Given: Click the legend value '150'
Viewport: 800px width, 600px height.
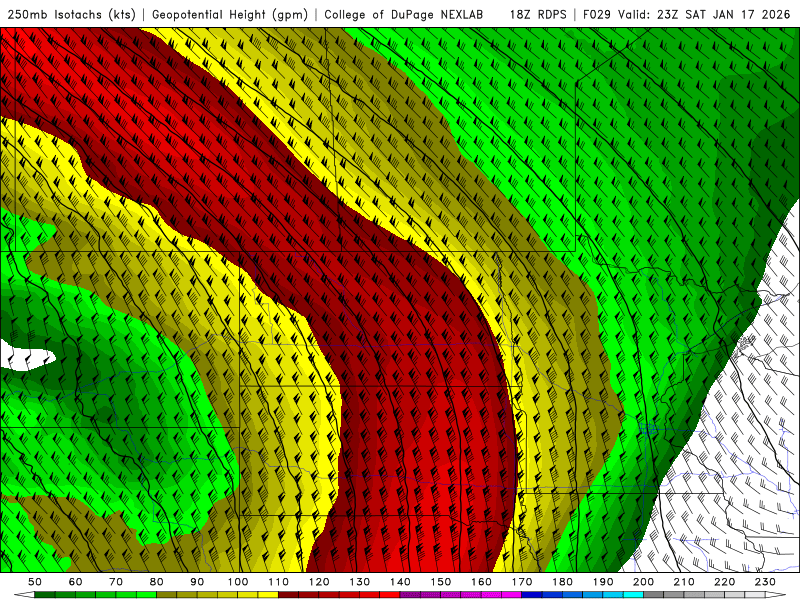Looking at the screenshot, I should coord(440,582).
